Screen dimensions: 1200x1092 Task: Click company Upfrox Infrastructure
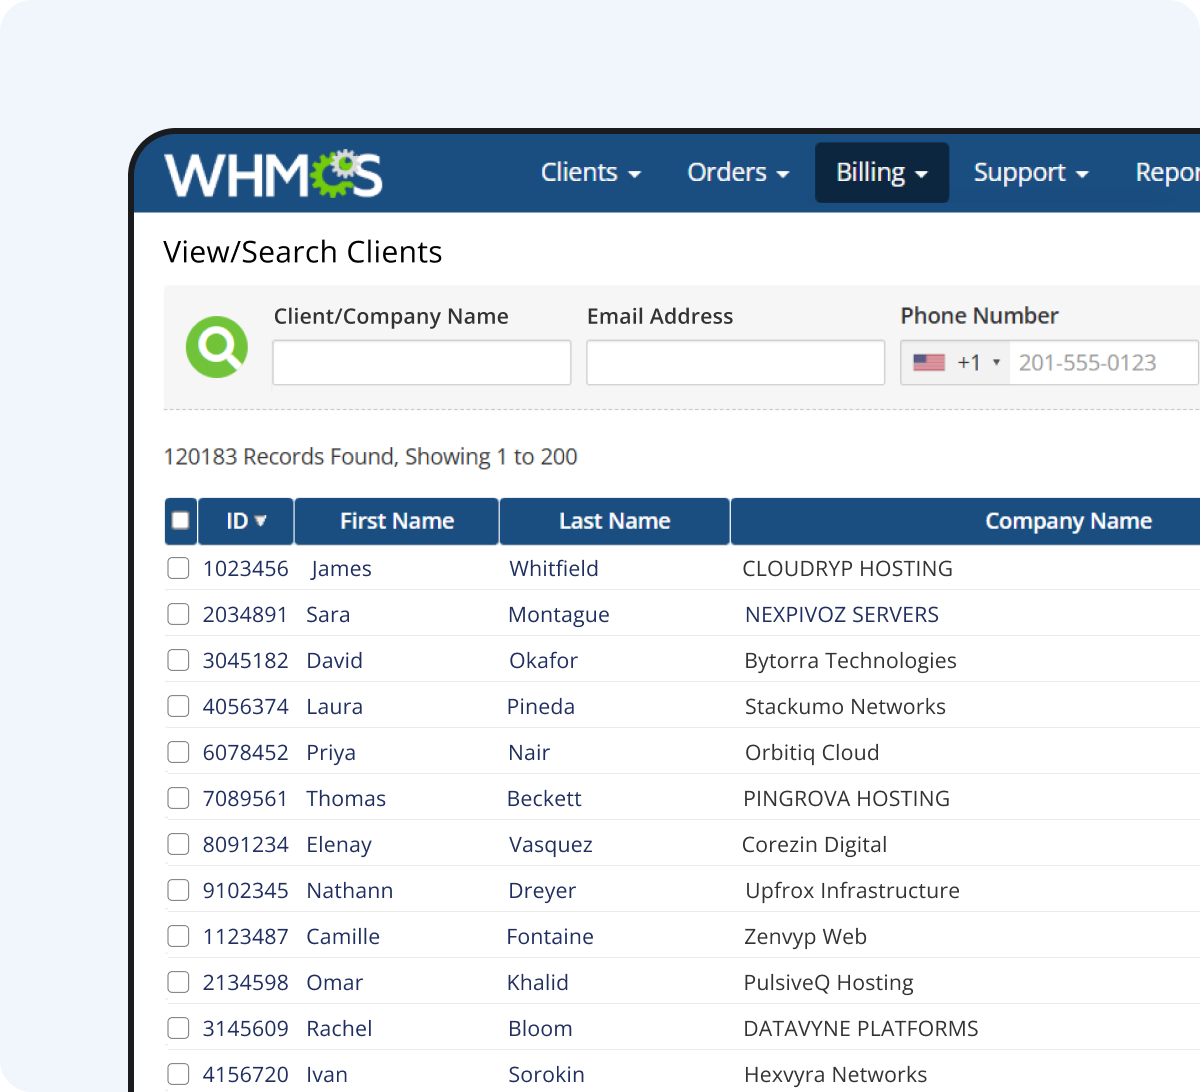pos(852,890)
